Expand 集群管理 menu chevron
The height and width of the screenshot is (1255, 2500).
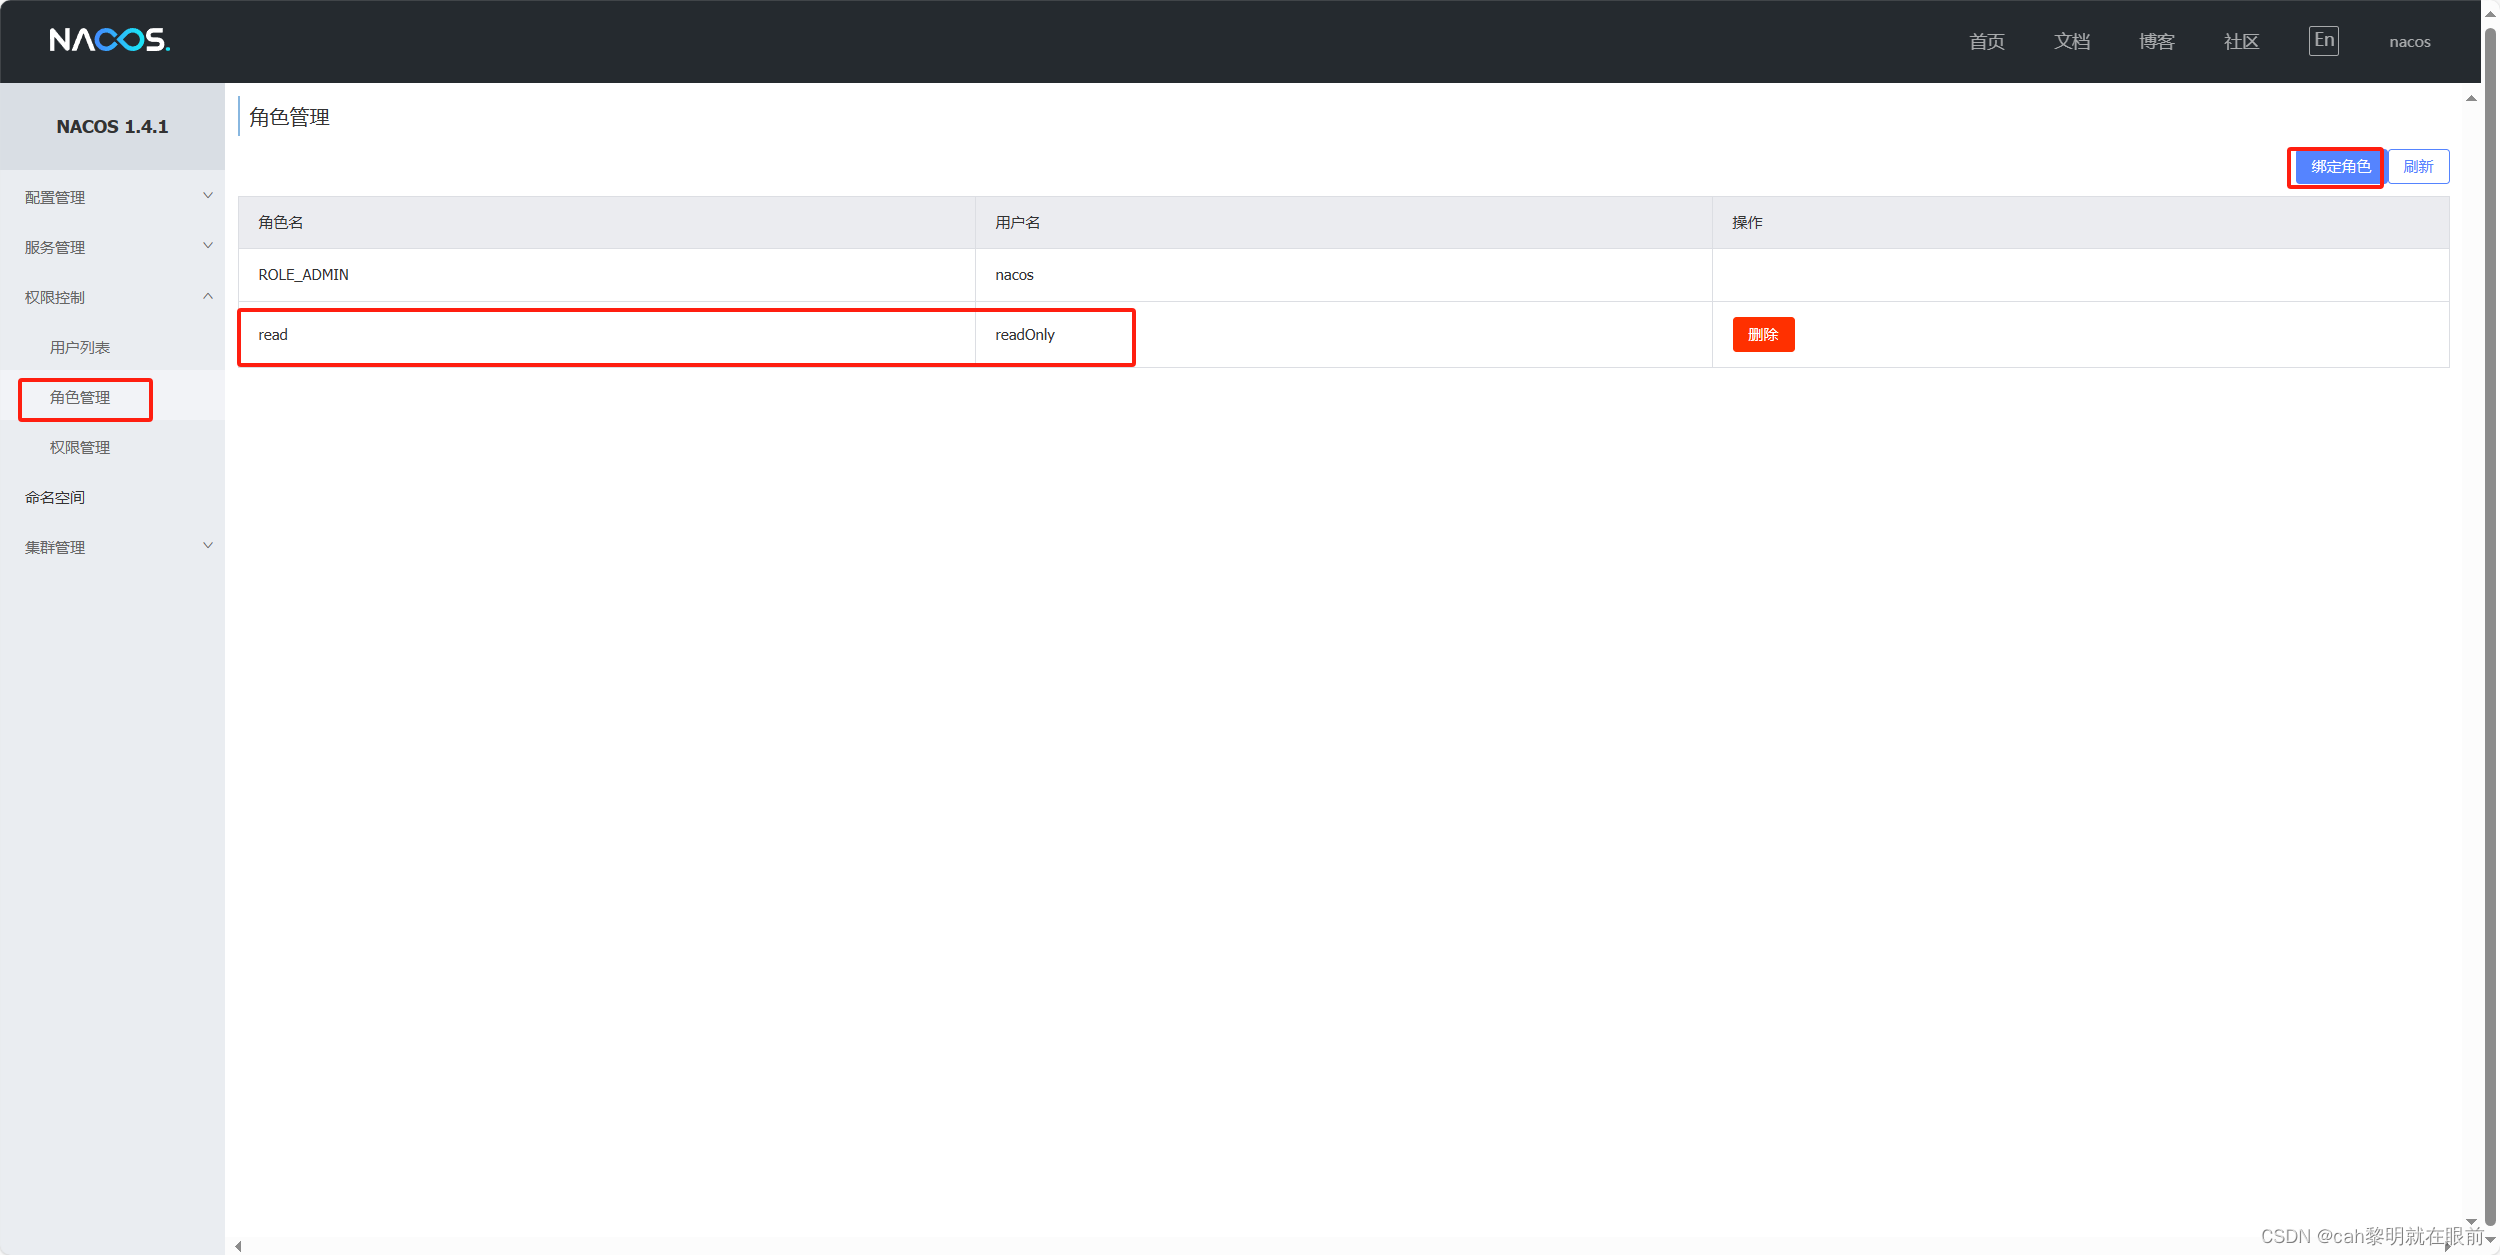208,546
